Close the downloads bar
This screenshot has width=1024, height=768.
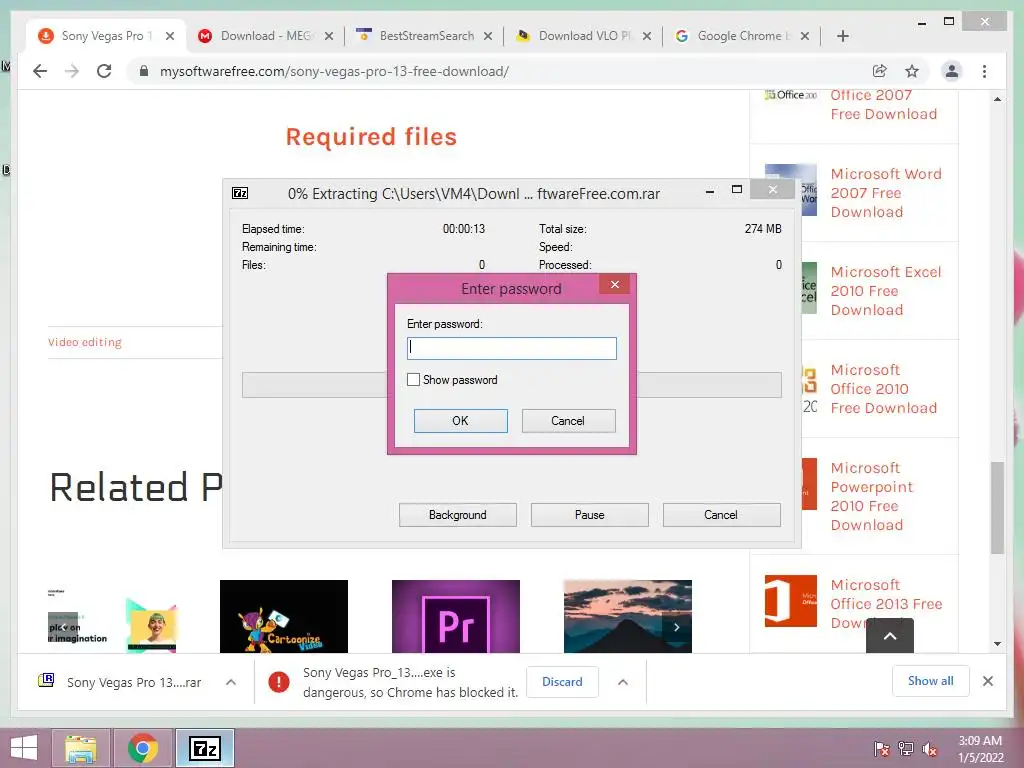(x=987, y=681)
